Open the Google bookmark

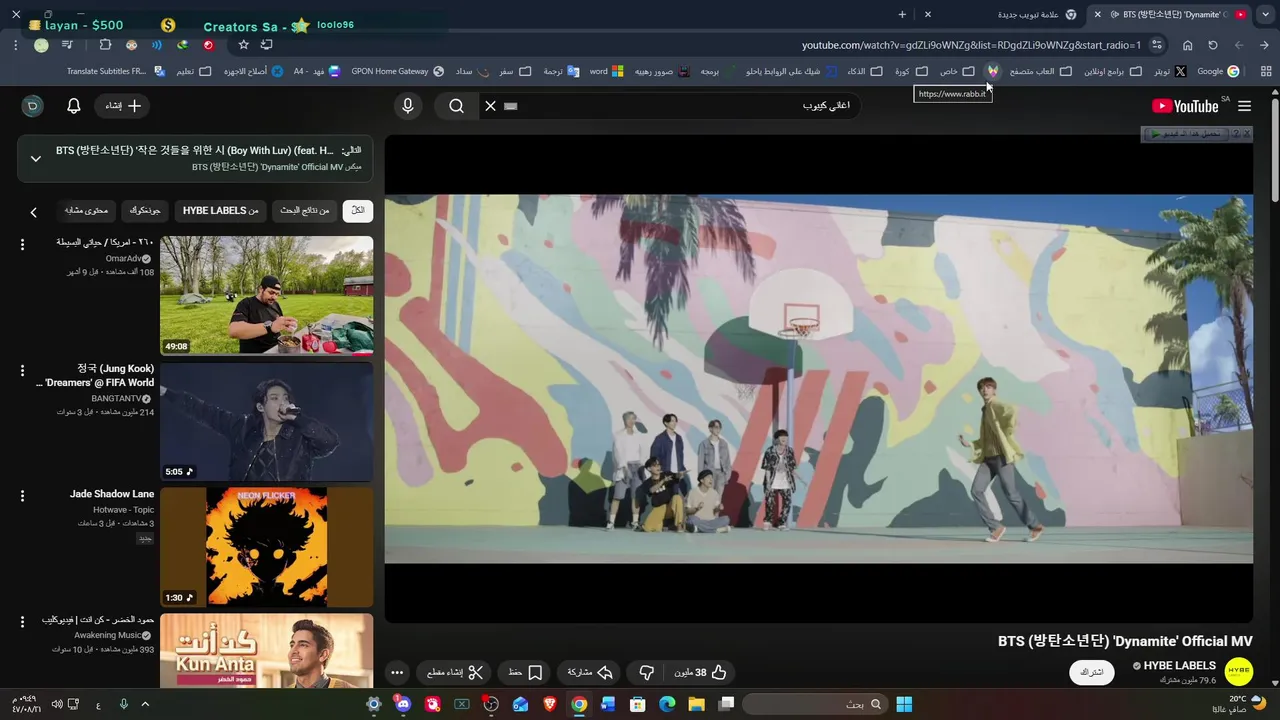(x=1218, y=71)
